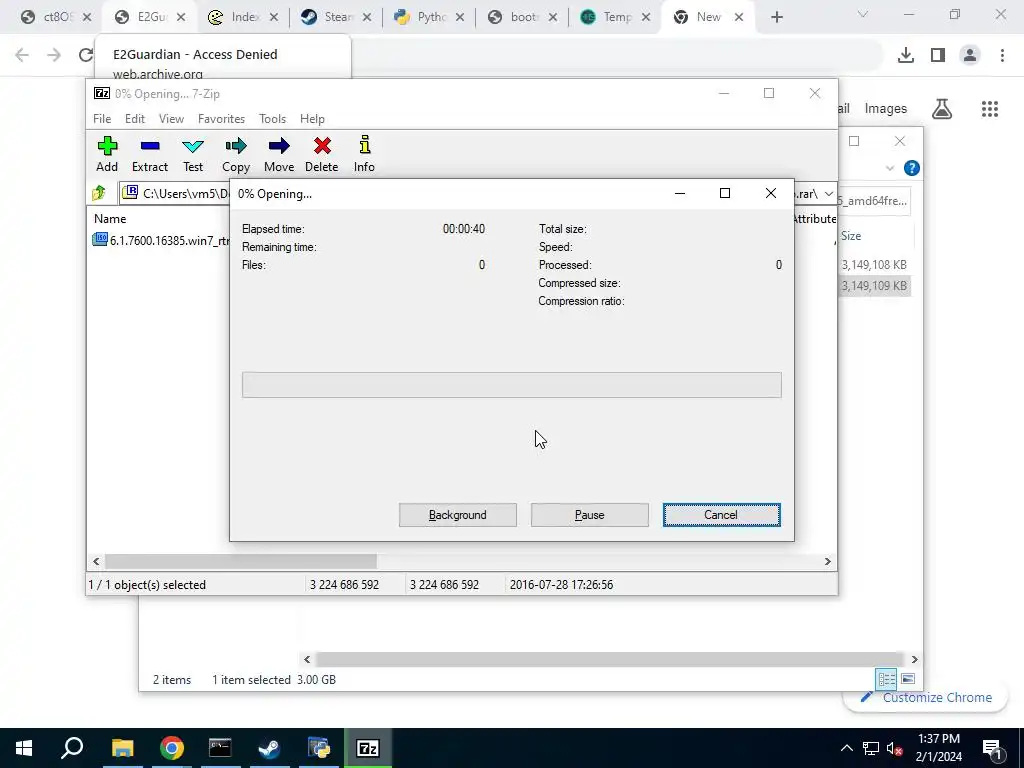The image size is (1024, 768).
Task: Click the up-folder icon beside address bar
Action: pyautogui.click(x=99, y=193)
